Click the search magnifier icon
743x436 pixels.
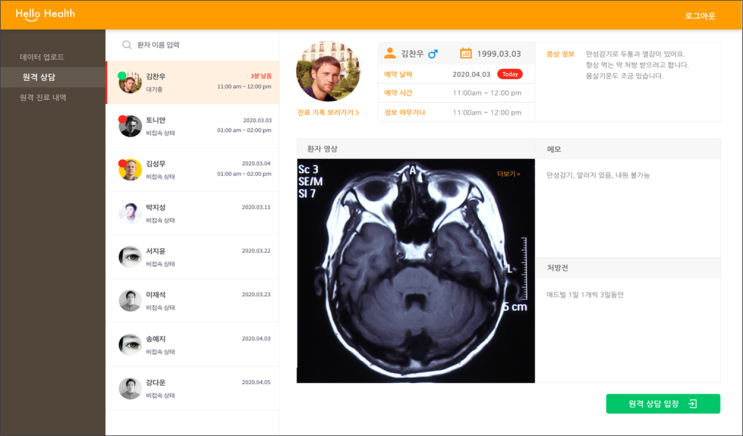point(127,45)
